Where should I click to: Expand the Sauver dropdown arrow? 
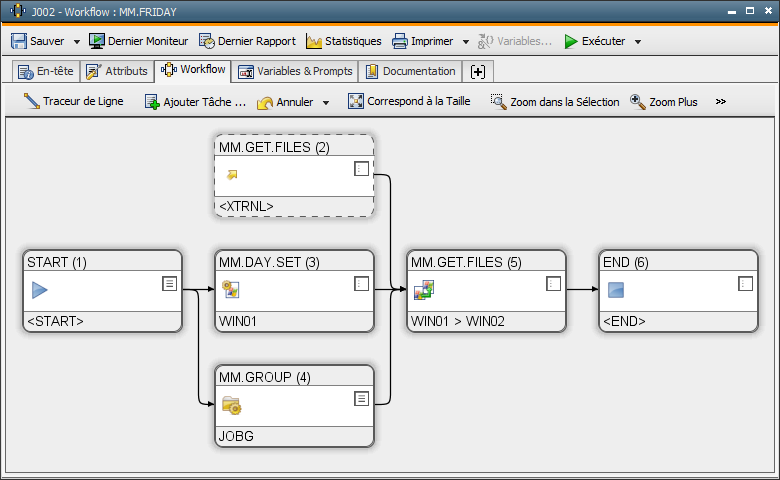tap(77, 42)
